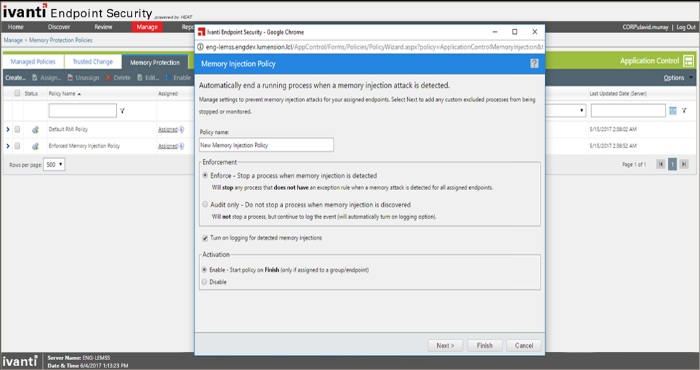Viewport: 700px width, 370px height.
Task: Check the Enforced Memory Injection Policy row checkbox
Action: tap(17, 146)
